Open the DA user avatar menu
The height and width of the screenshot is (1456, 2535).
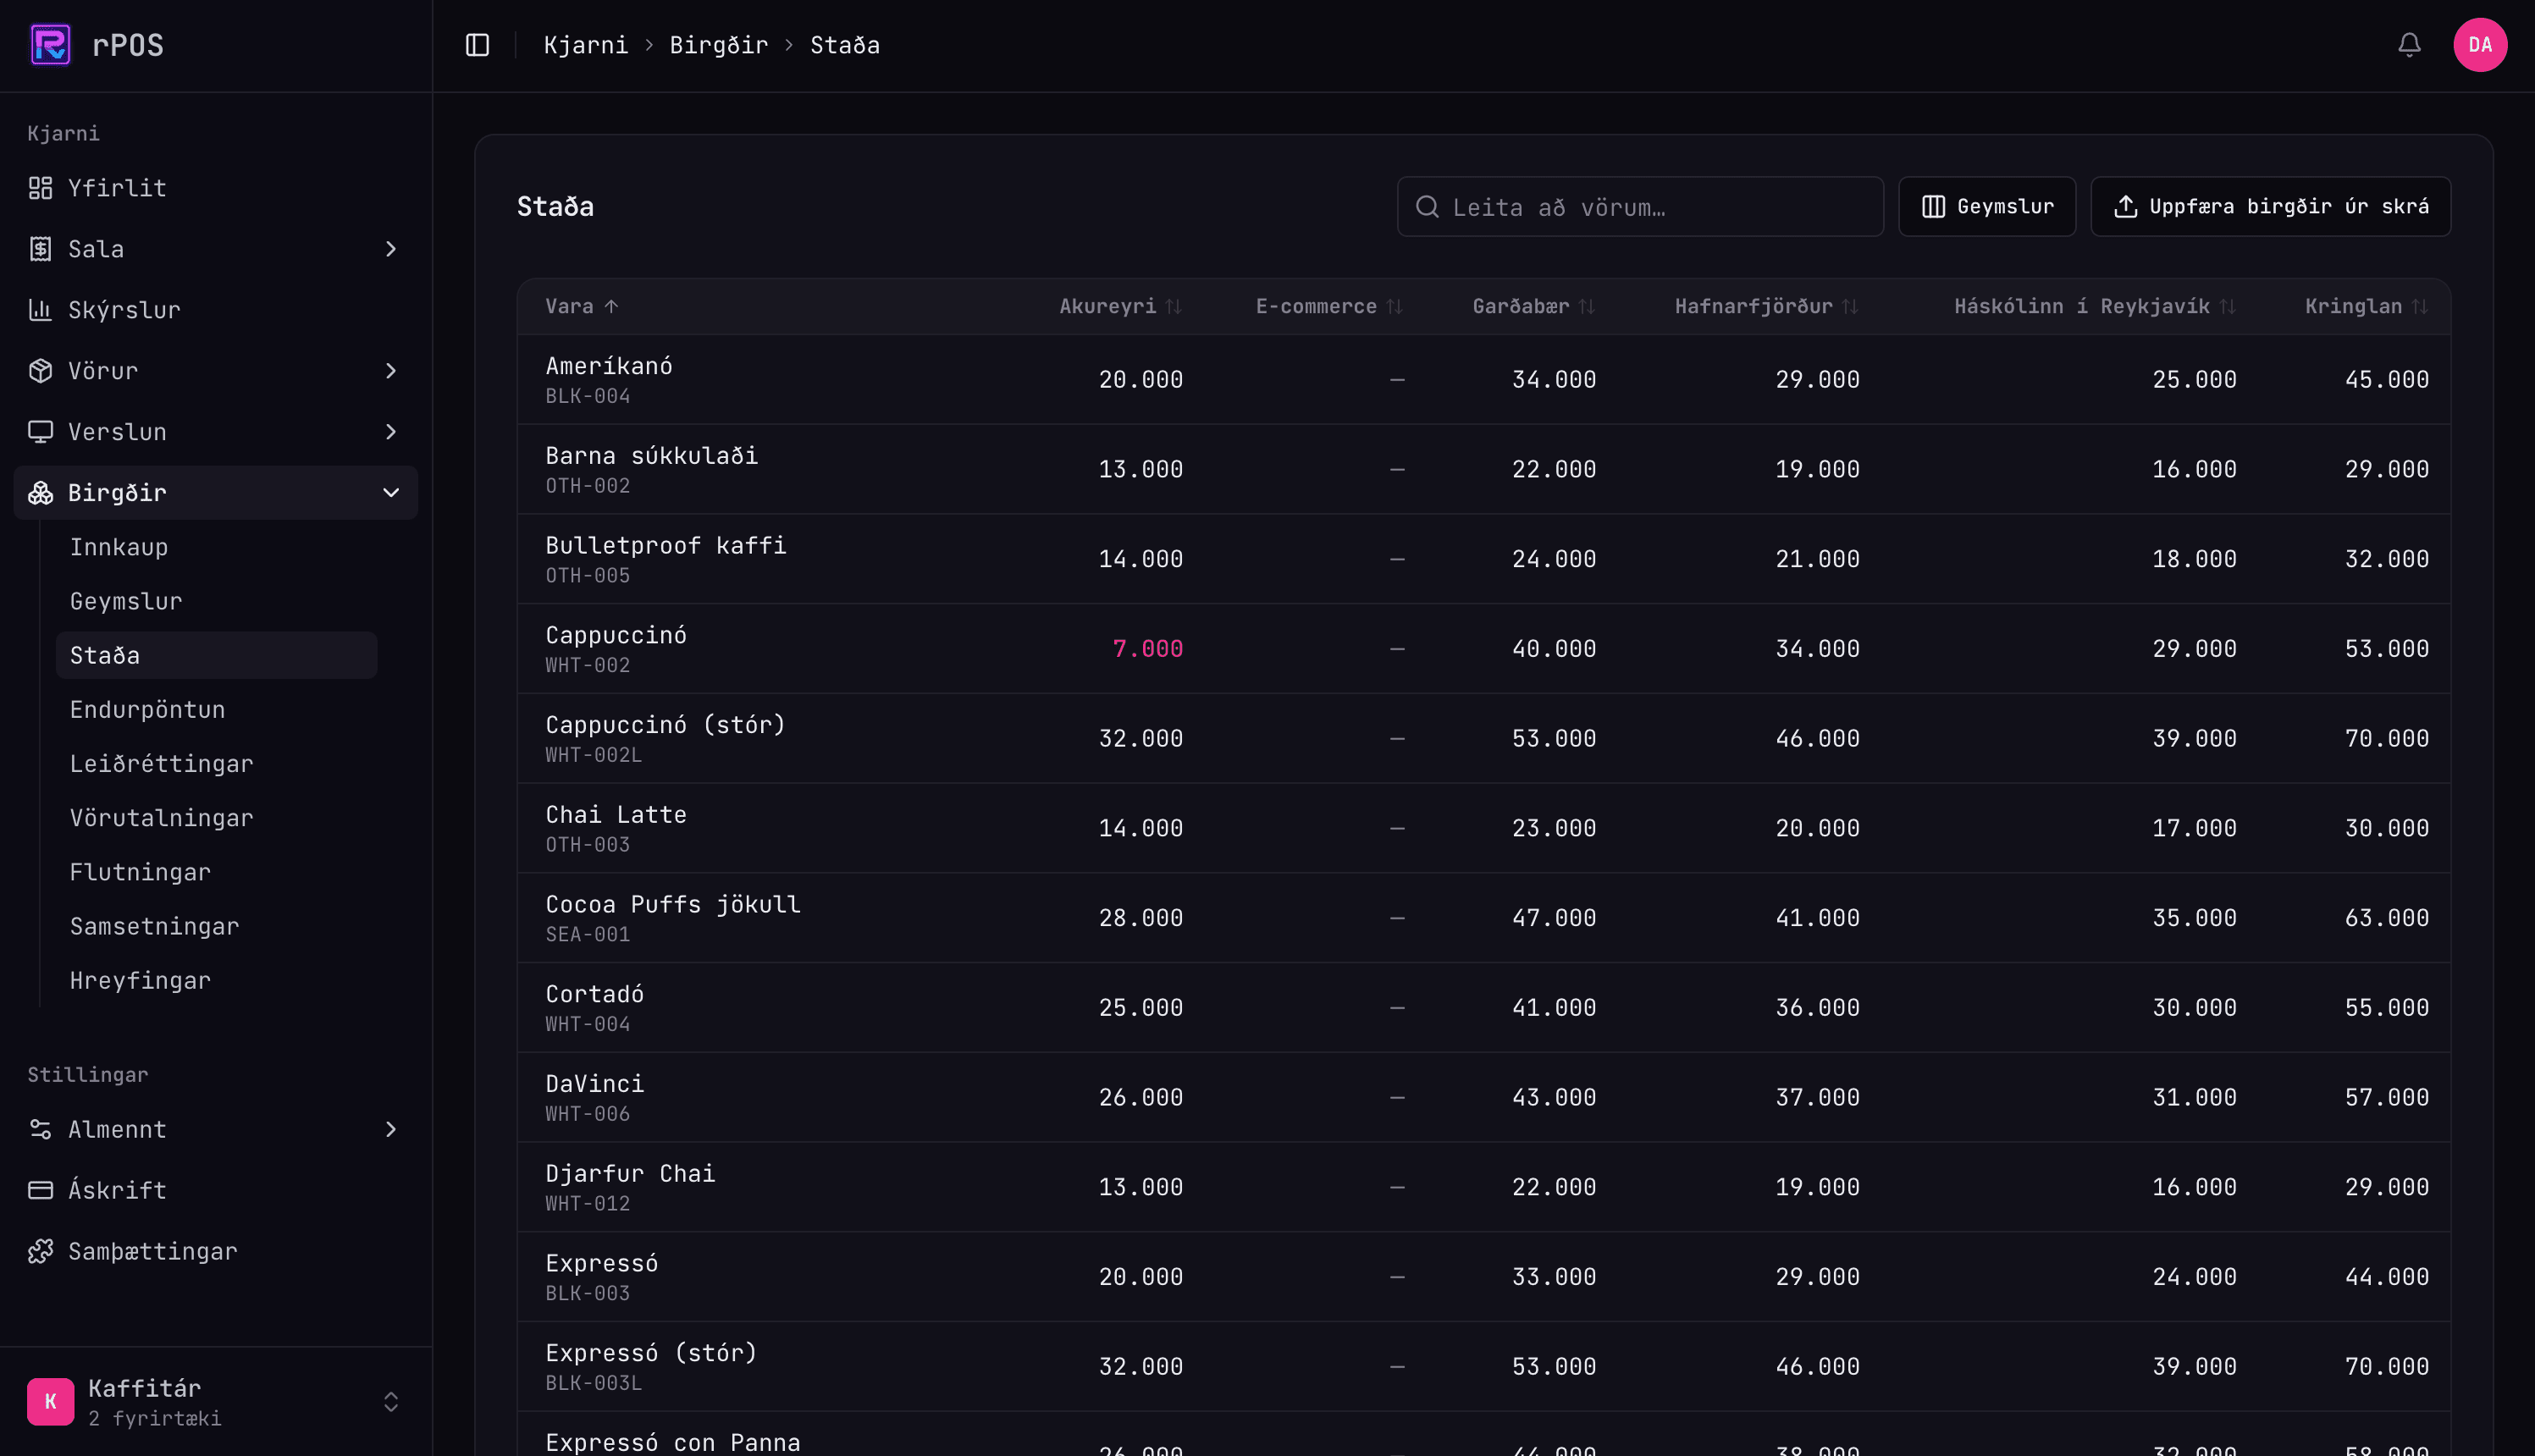(2480, 45)
